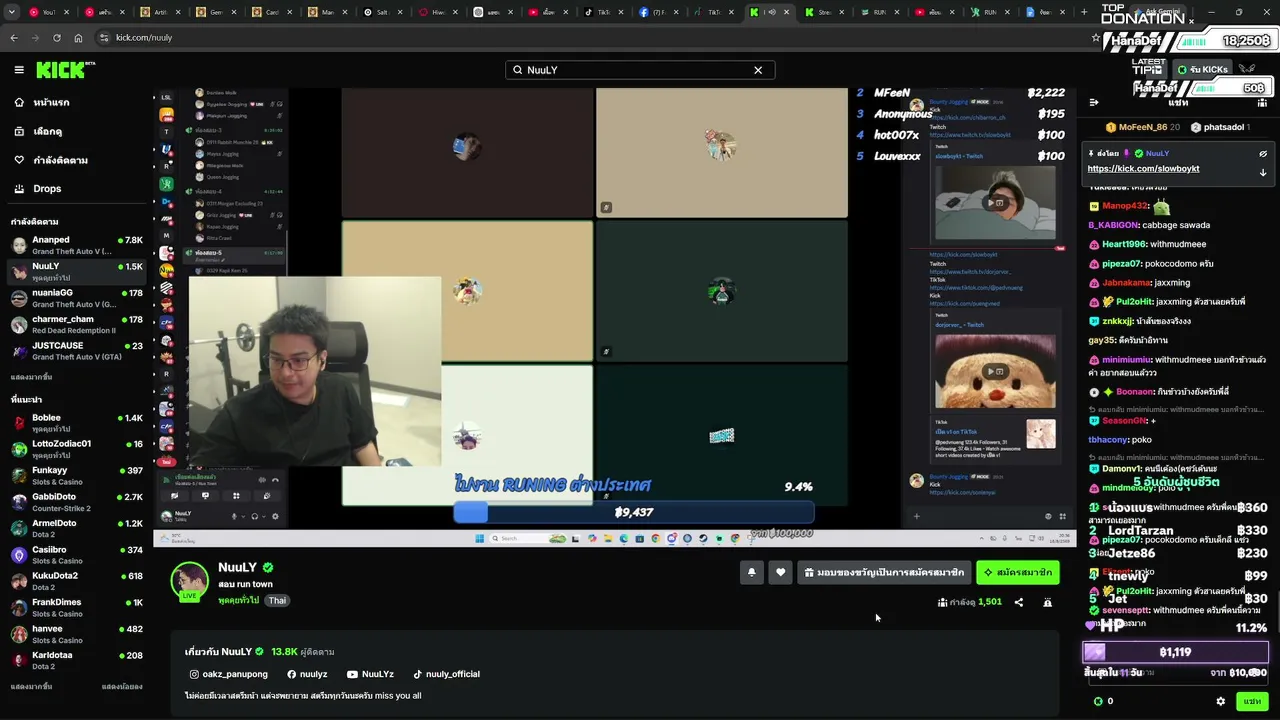Go back in browser
This screenshot has height=720, width=1280.
coord(14,37)
